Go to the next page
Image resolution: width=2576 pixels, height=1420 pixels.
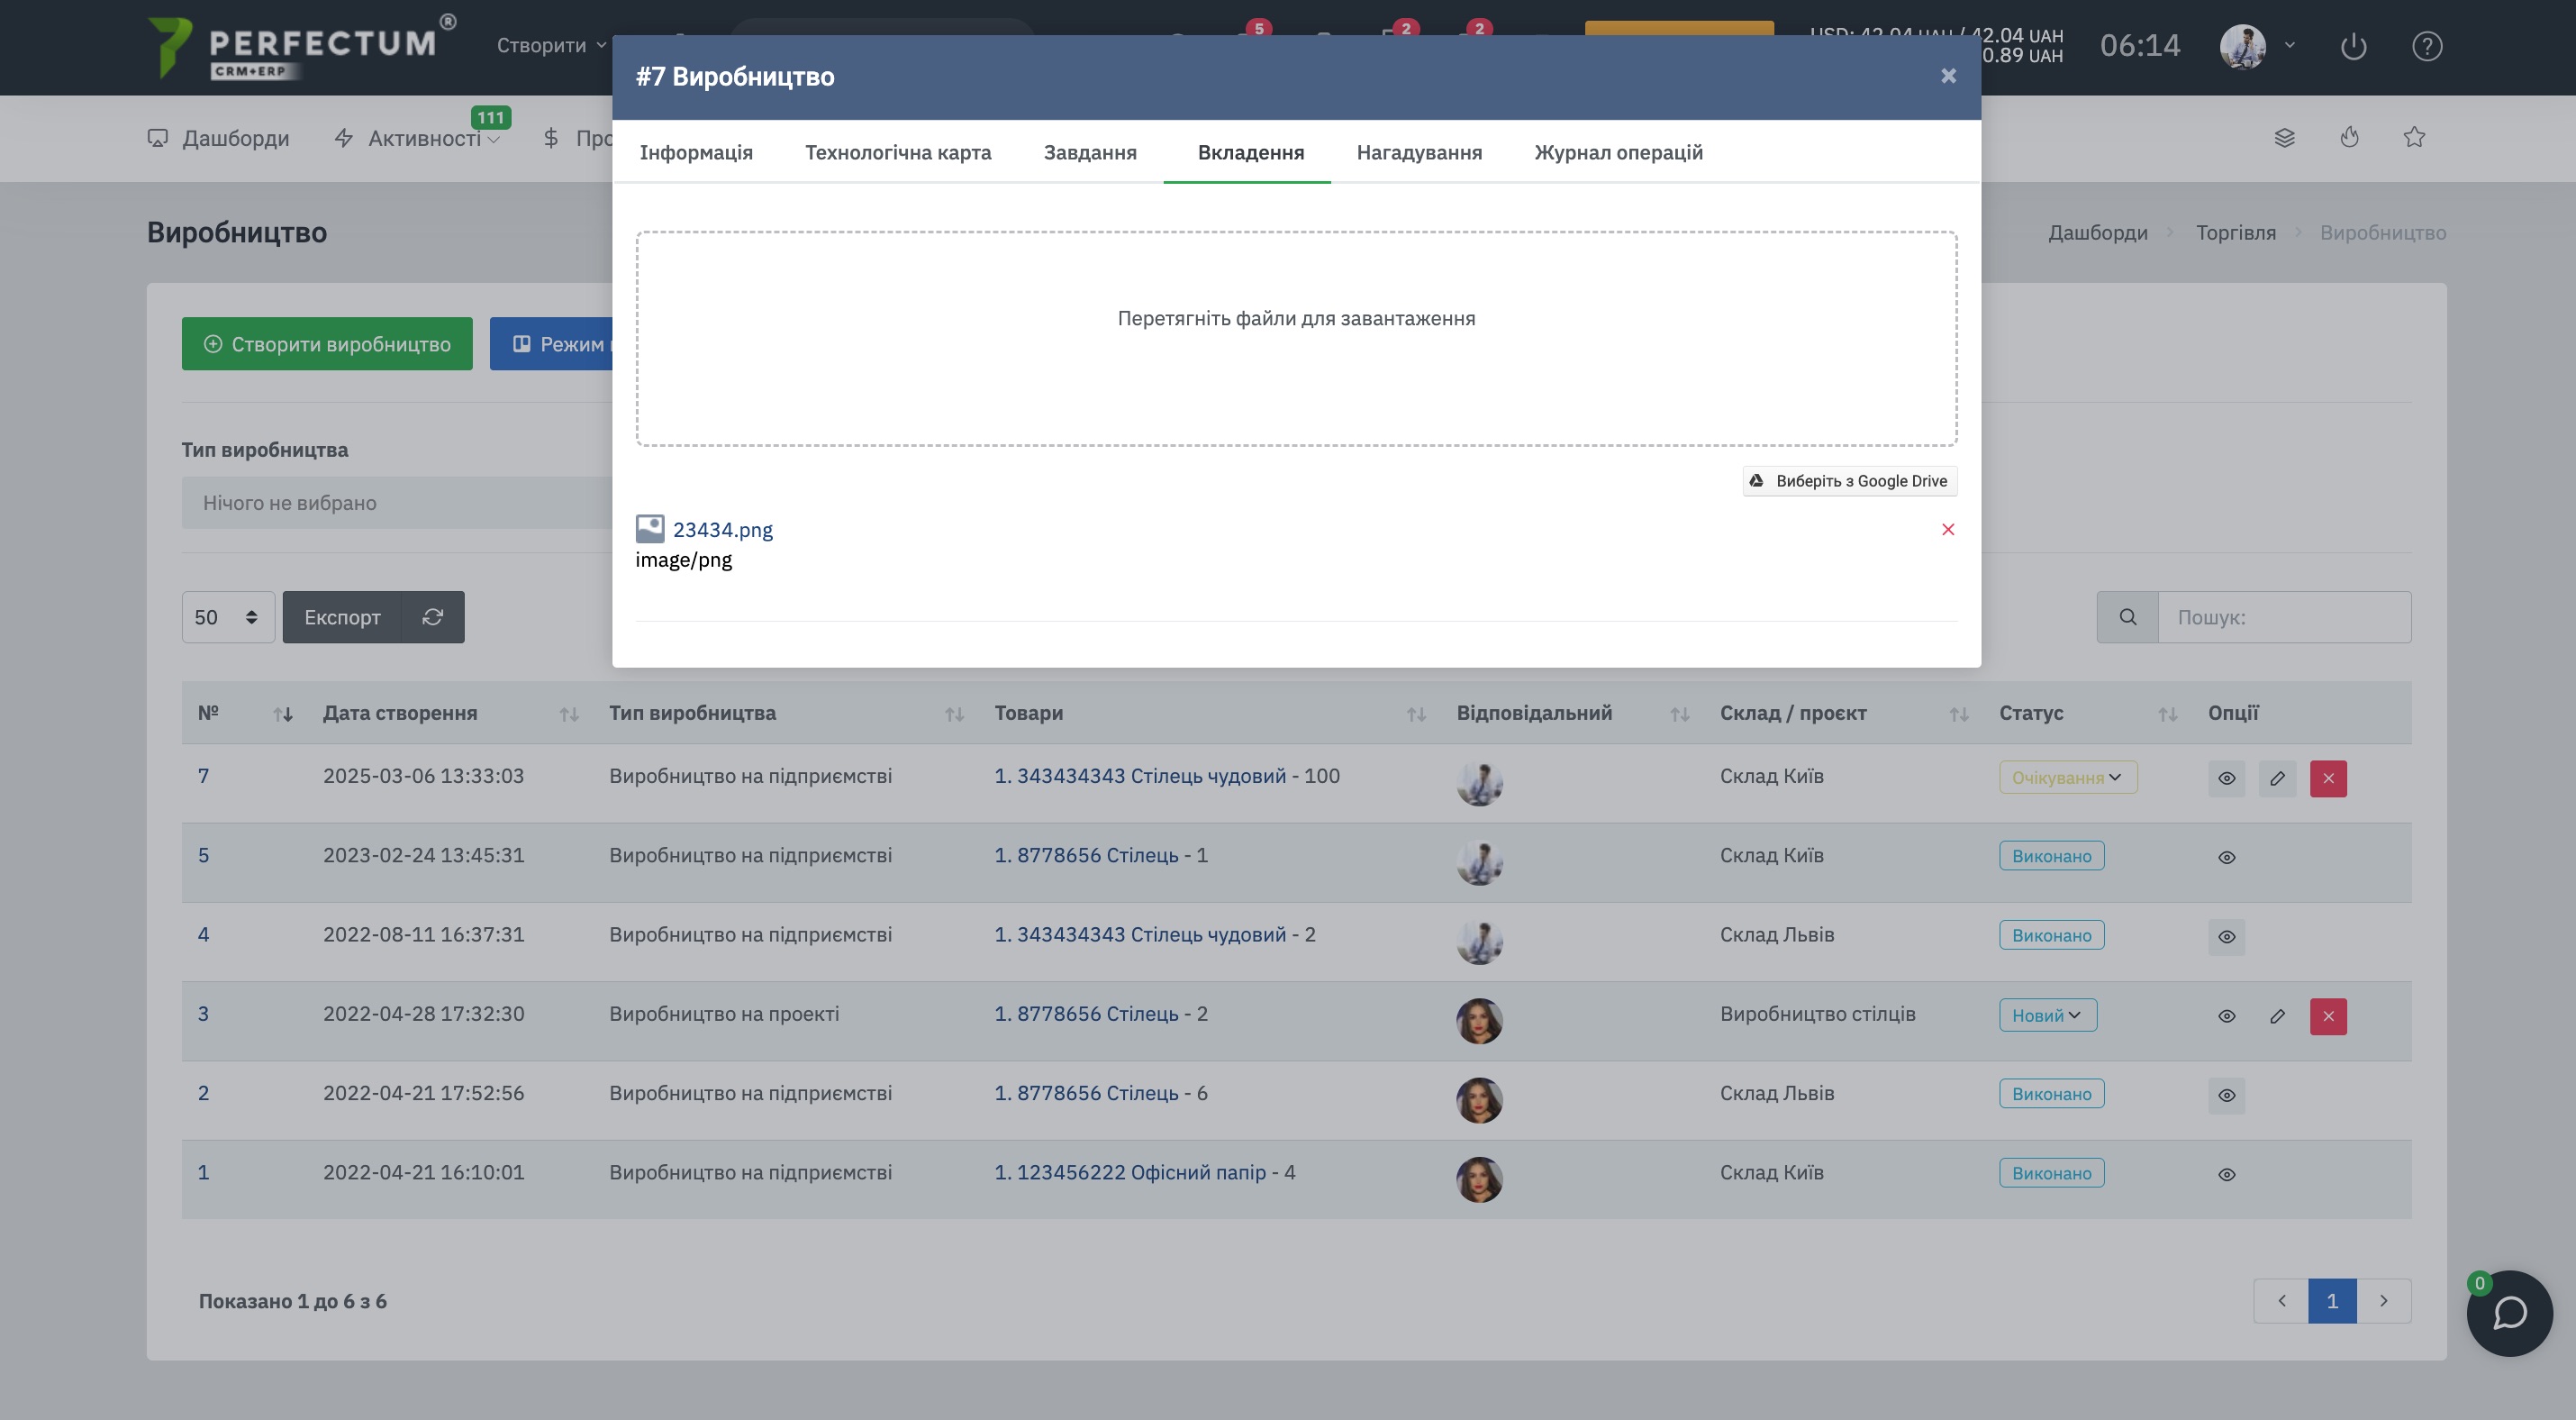(x=2384, y=1301)
